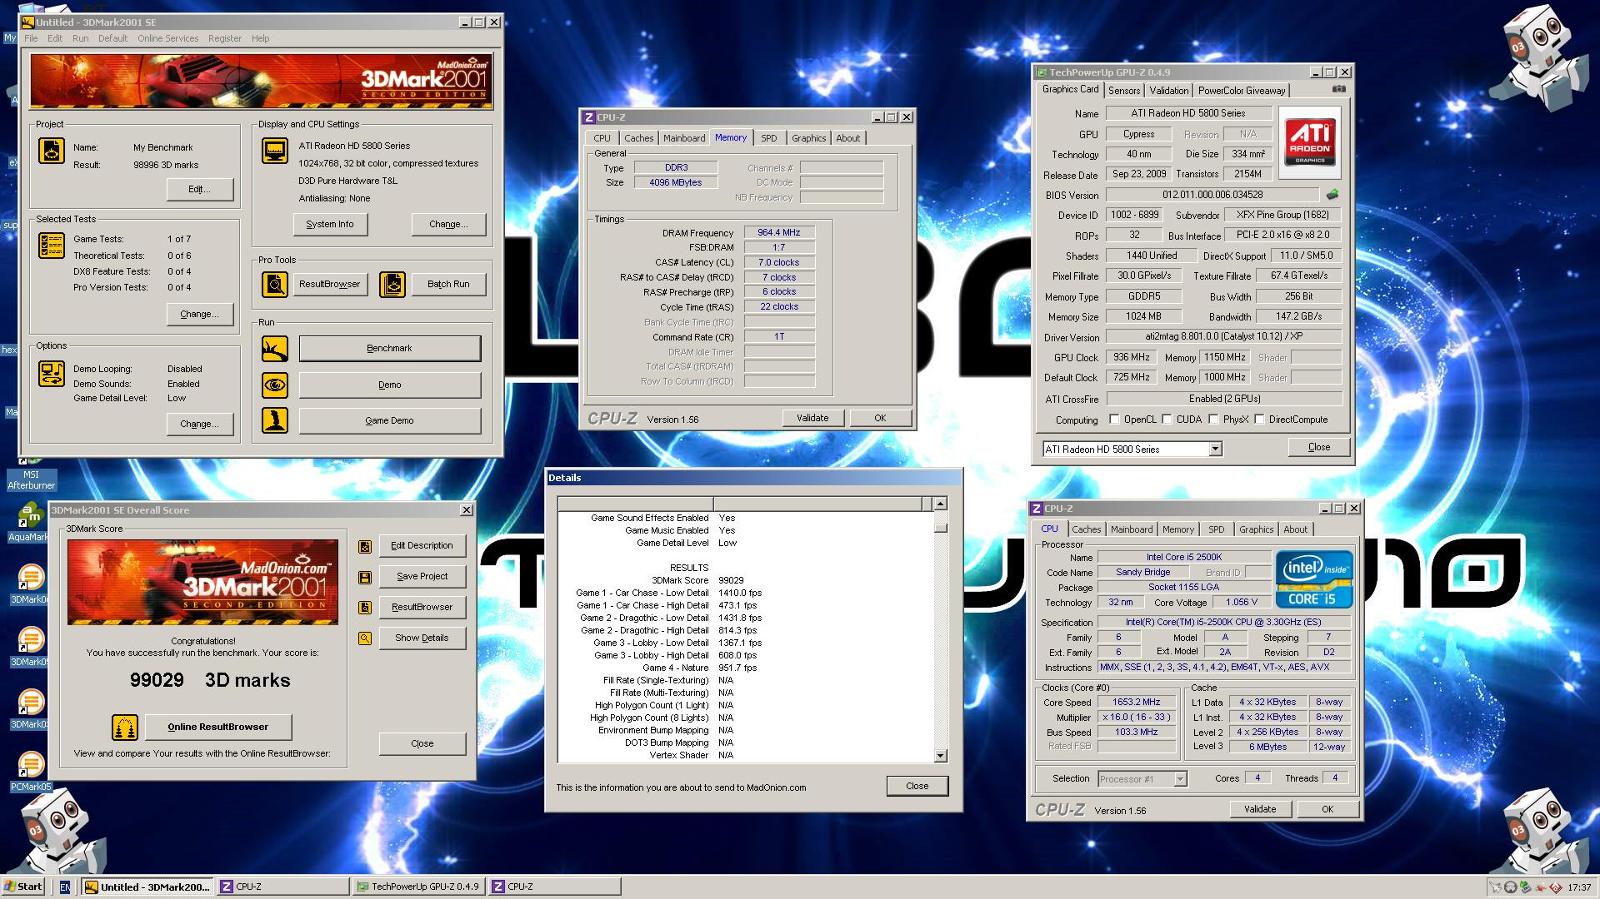Open the Processor #1 selection dropdown in CPU-Z
1600x899 pixels.
(x=1180, y=779)
